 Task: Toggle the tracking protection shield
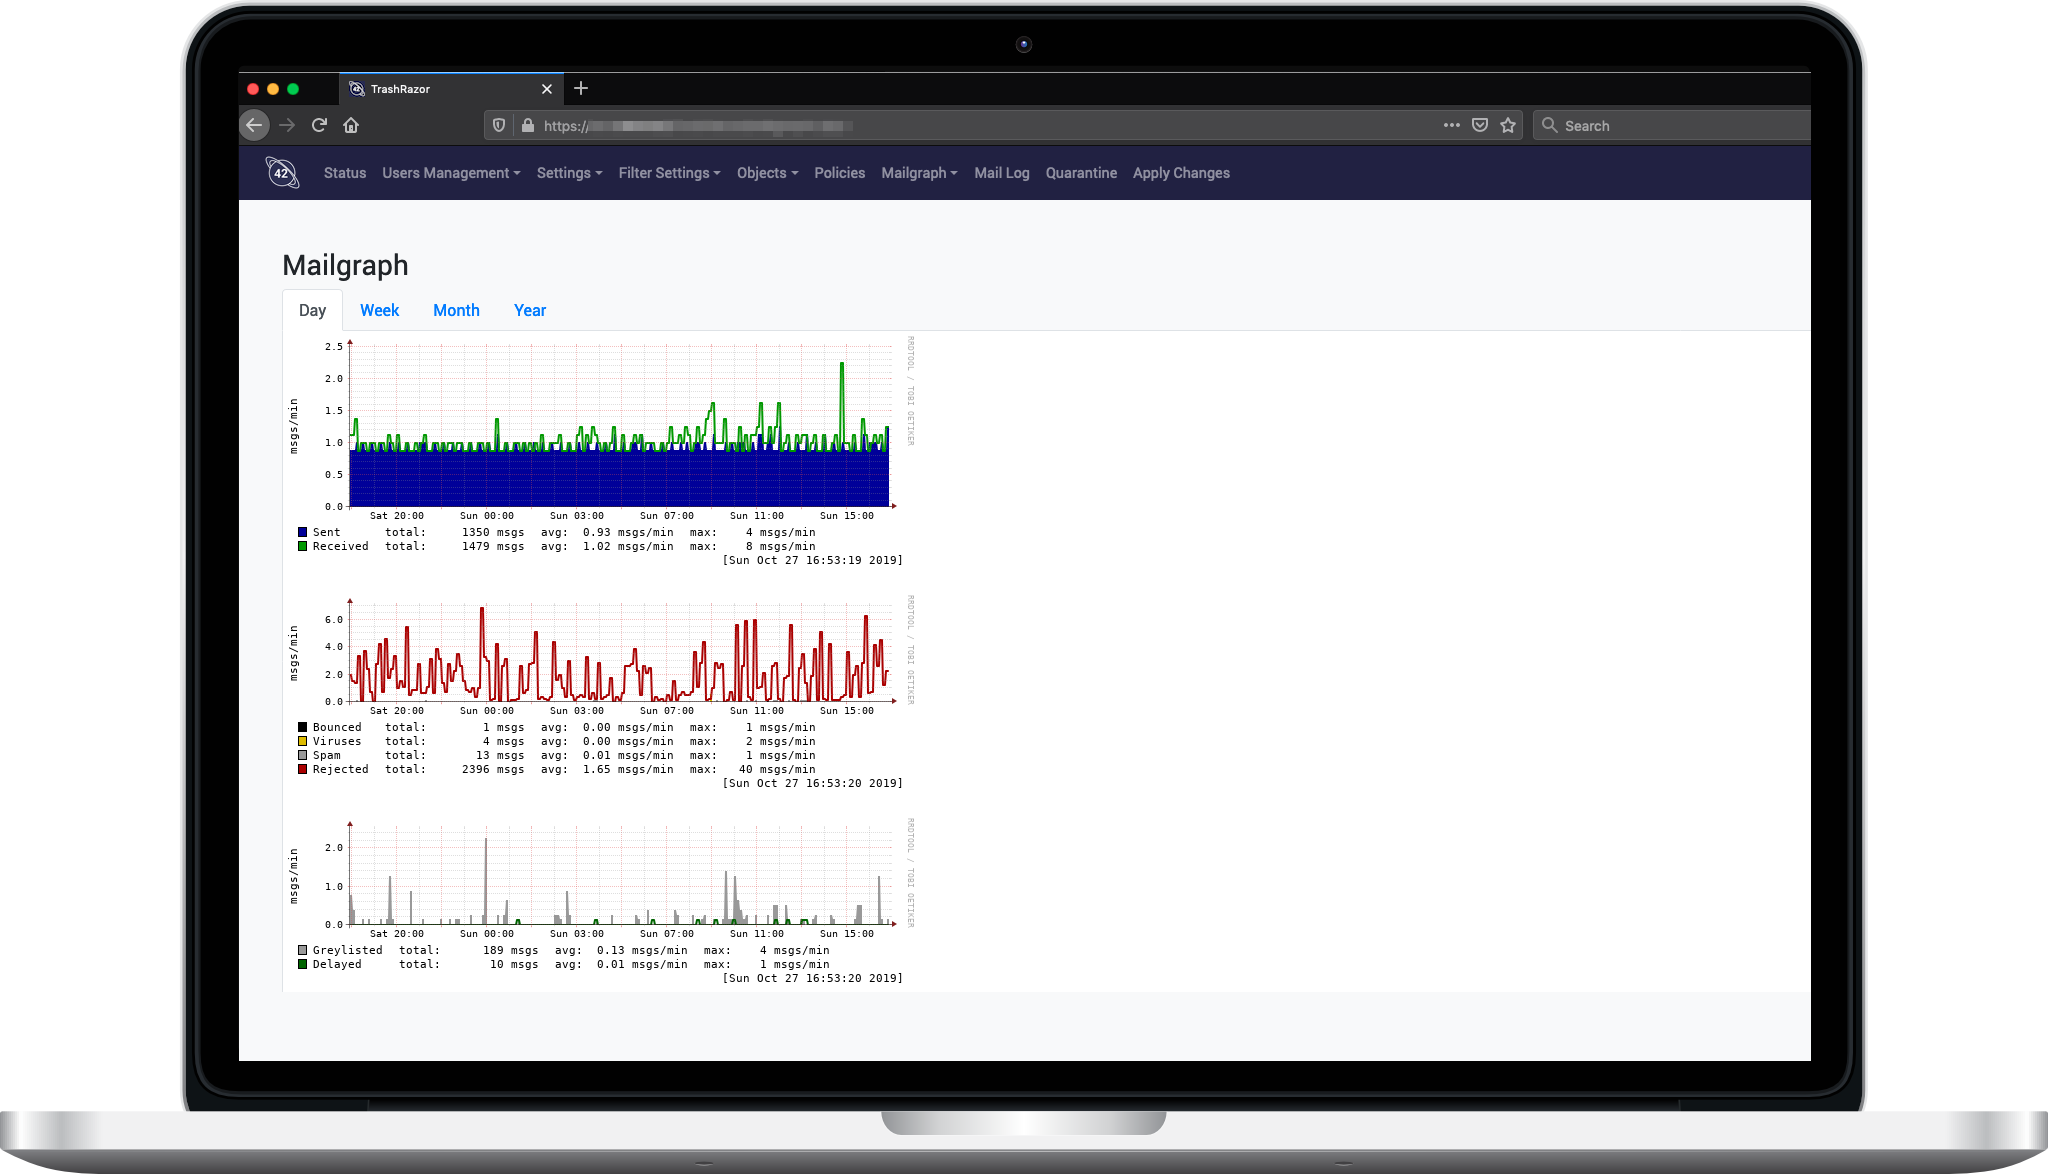(498, 125)
